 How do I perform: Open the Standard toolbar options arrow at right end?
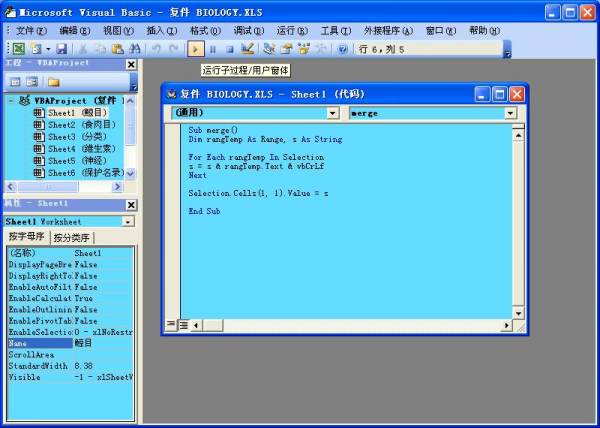click(507, 49)
